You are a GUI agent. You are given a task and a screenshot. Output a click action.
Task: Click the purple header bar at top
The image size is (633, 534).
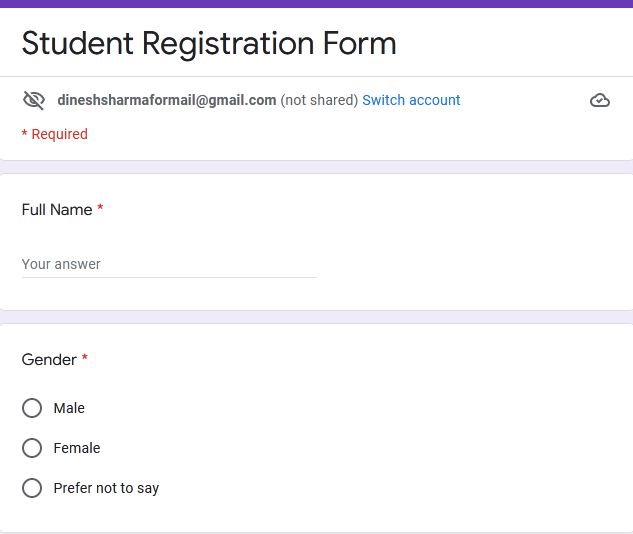316,4
